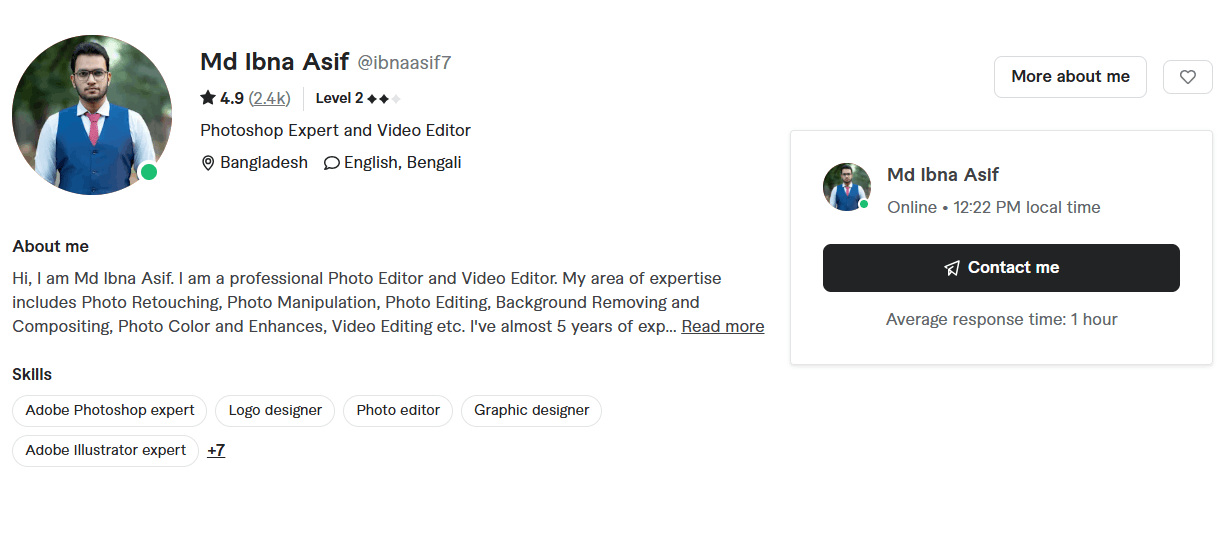
Task: Click the speech bubble languages icon
Action: coord(332,163)
